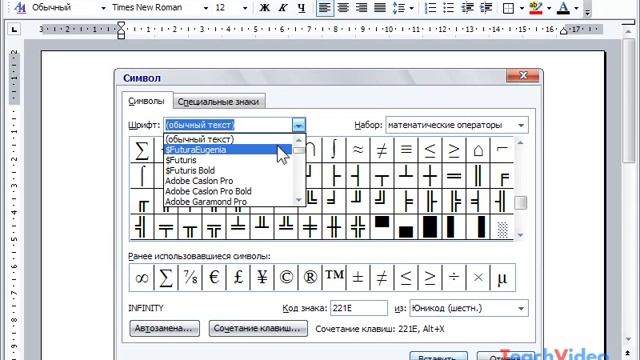Choose recently used euro € symbol
The width and height of the screenshot is (640, 360).
214,278
